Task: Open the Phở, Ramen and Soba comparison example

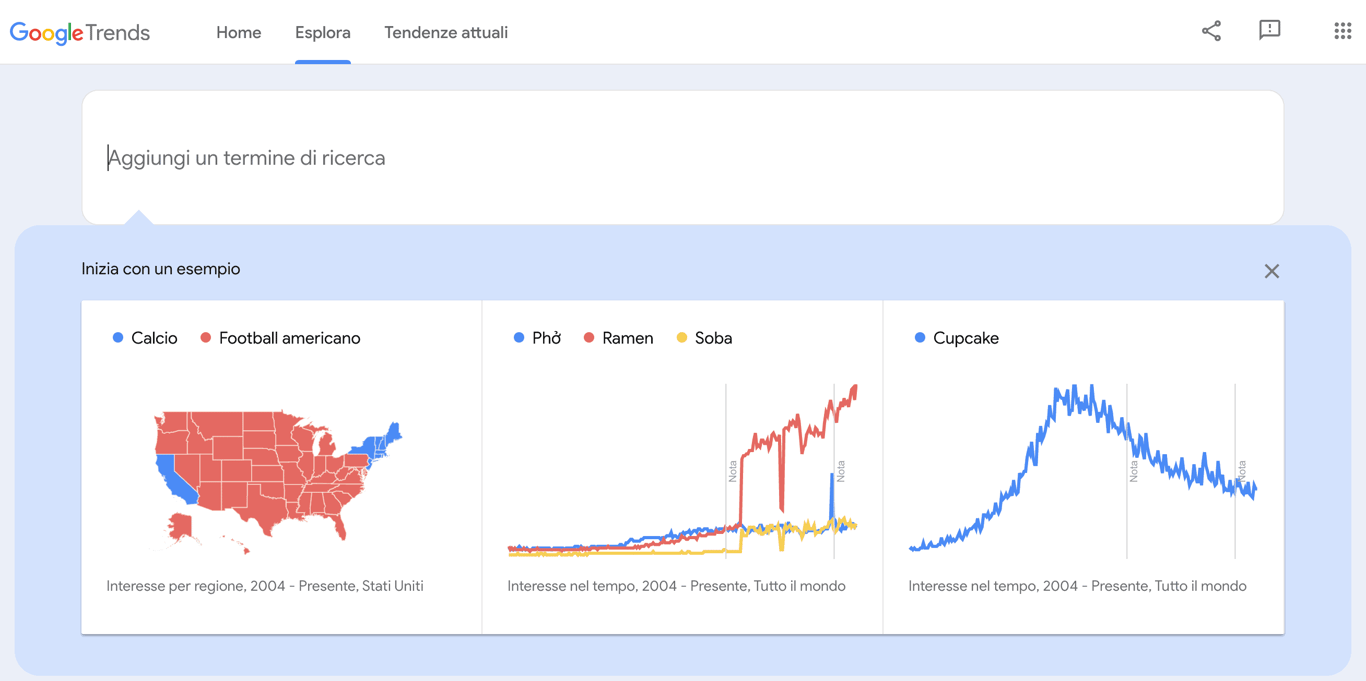Action: pyautogui.click(x=683, y=465)
